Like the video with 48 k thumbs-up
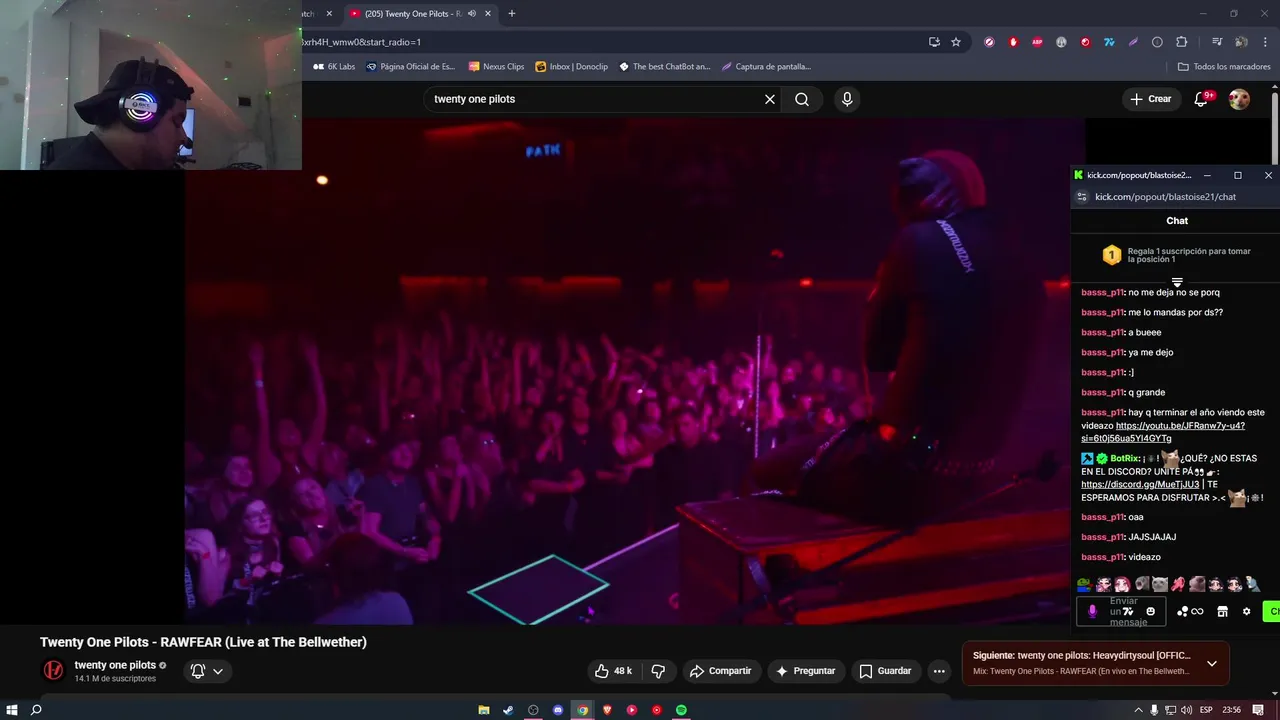This screenshot has width=1280, height=720. 614,671
